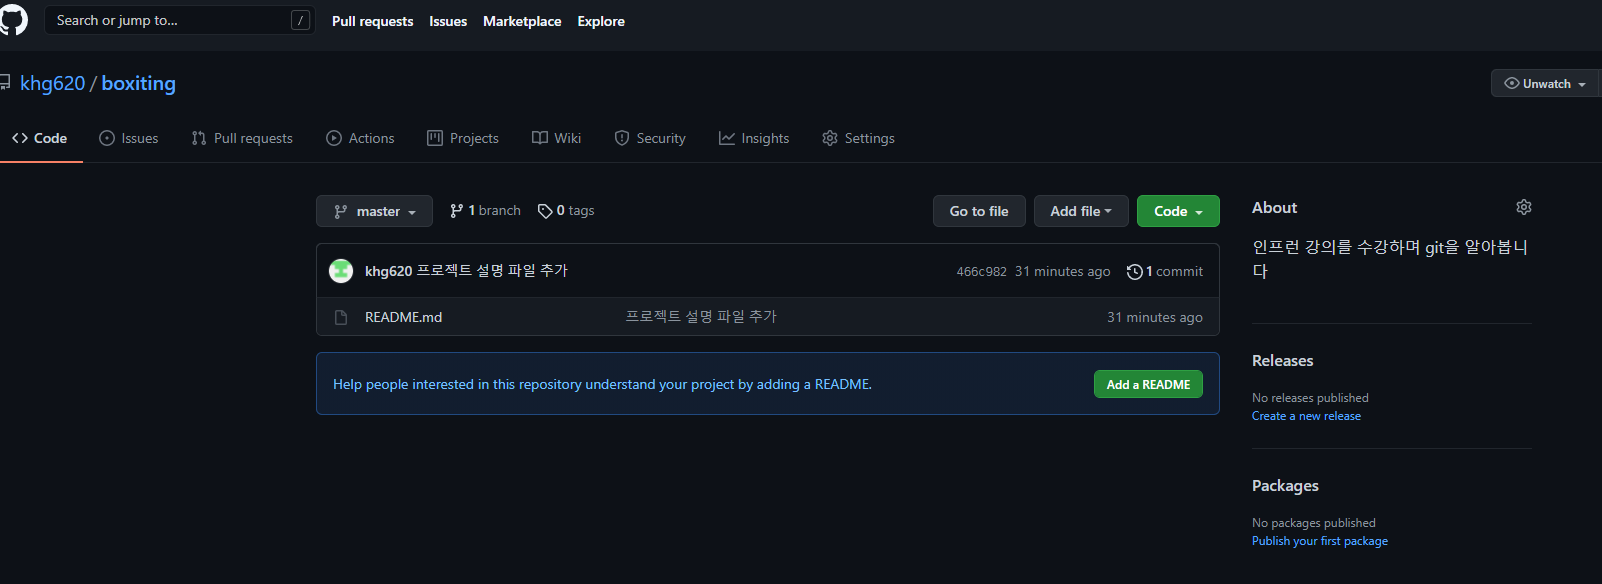Viewport: 1602px width, 584px height.
Task: Click the 0 tags link
Action: (x=566, y=211)
